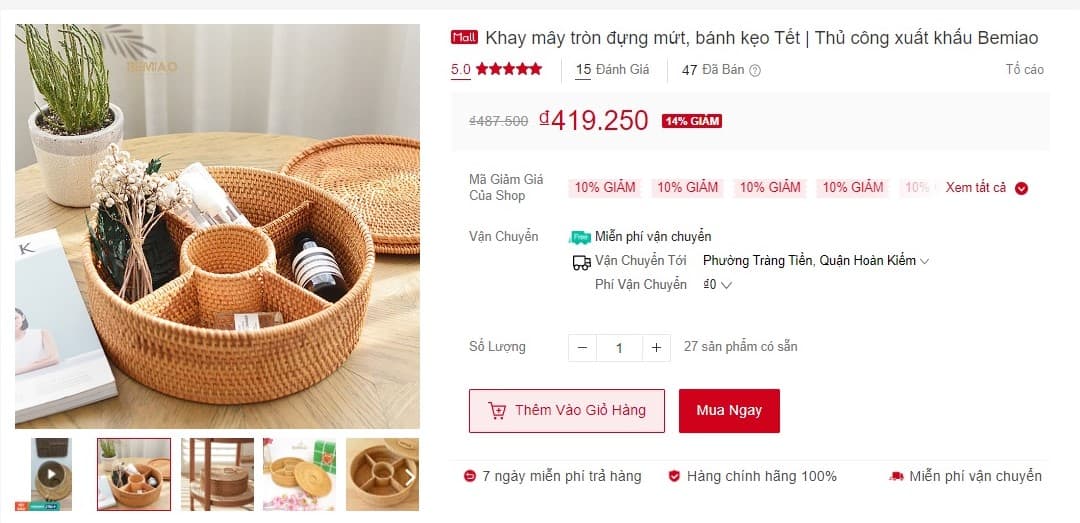Expand the shipping fee ₫0 dropdown
The width and height of the screenshot is (1080, 523).
[x=717, y=285]
